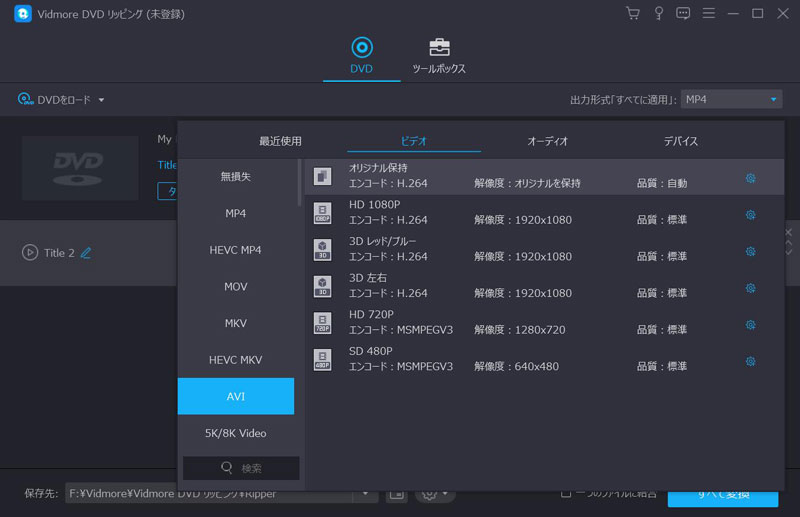
Task: Open settings gear for 3D 左右 preset
Action: click(750, 288)
